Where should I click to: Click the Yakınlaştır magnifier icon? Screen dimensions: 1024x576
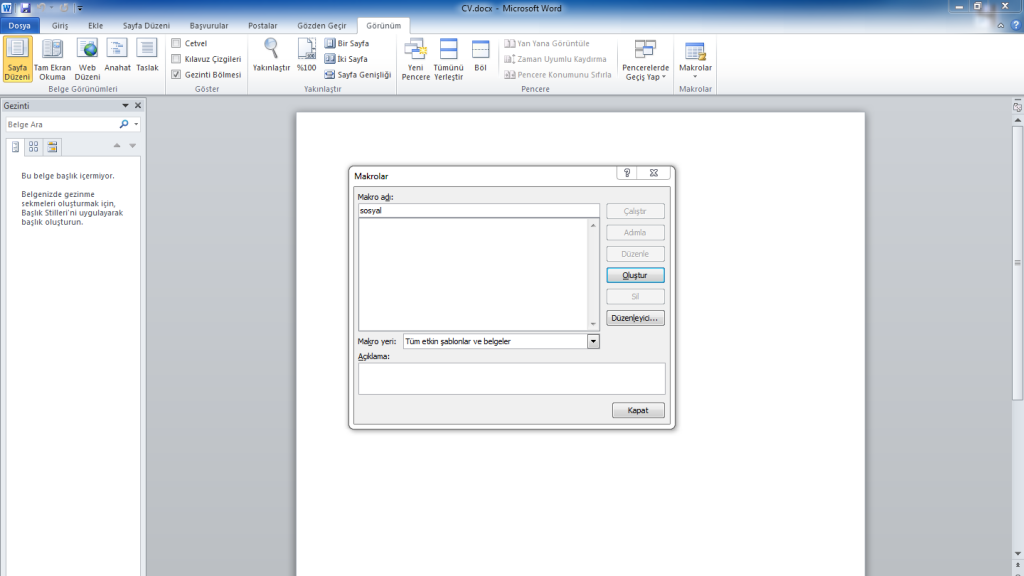tap(271, 48)
